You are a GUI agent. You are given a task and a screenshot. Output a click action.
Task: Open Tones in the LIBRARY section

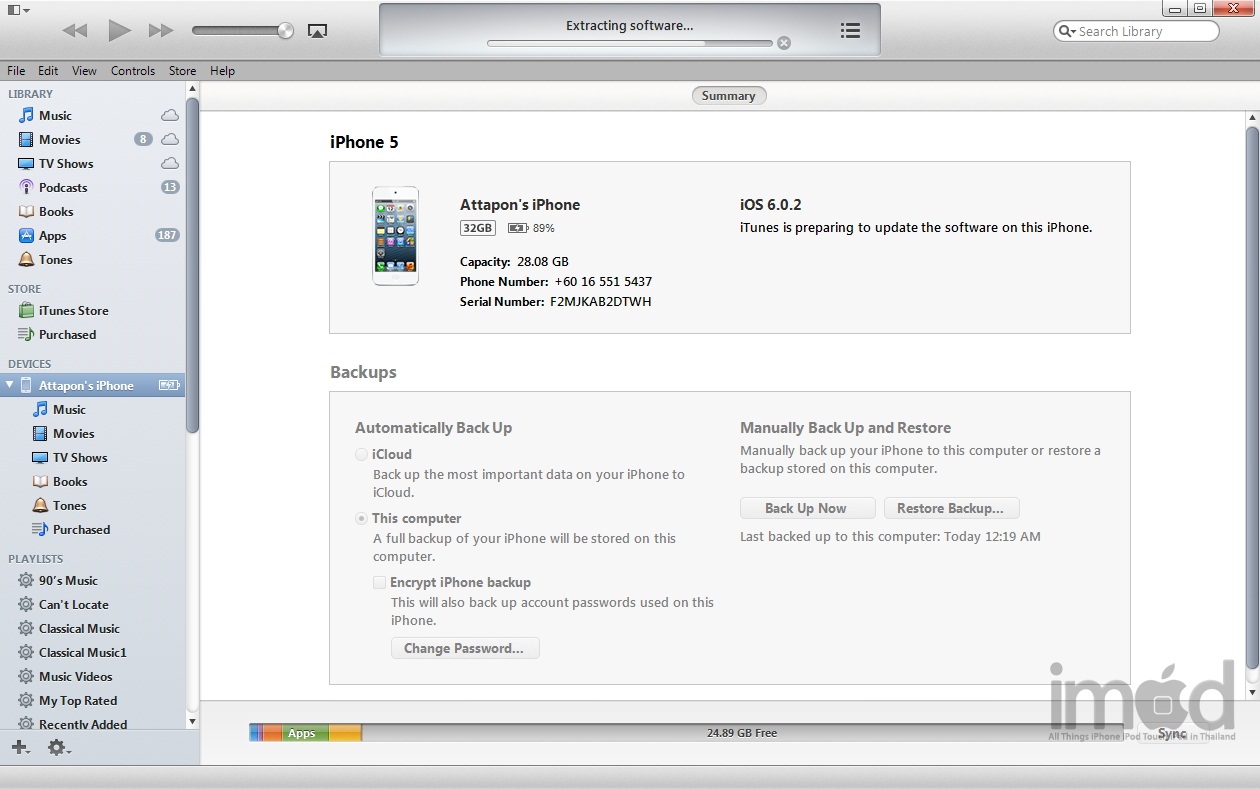click(x=55, y=259)
